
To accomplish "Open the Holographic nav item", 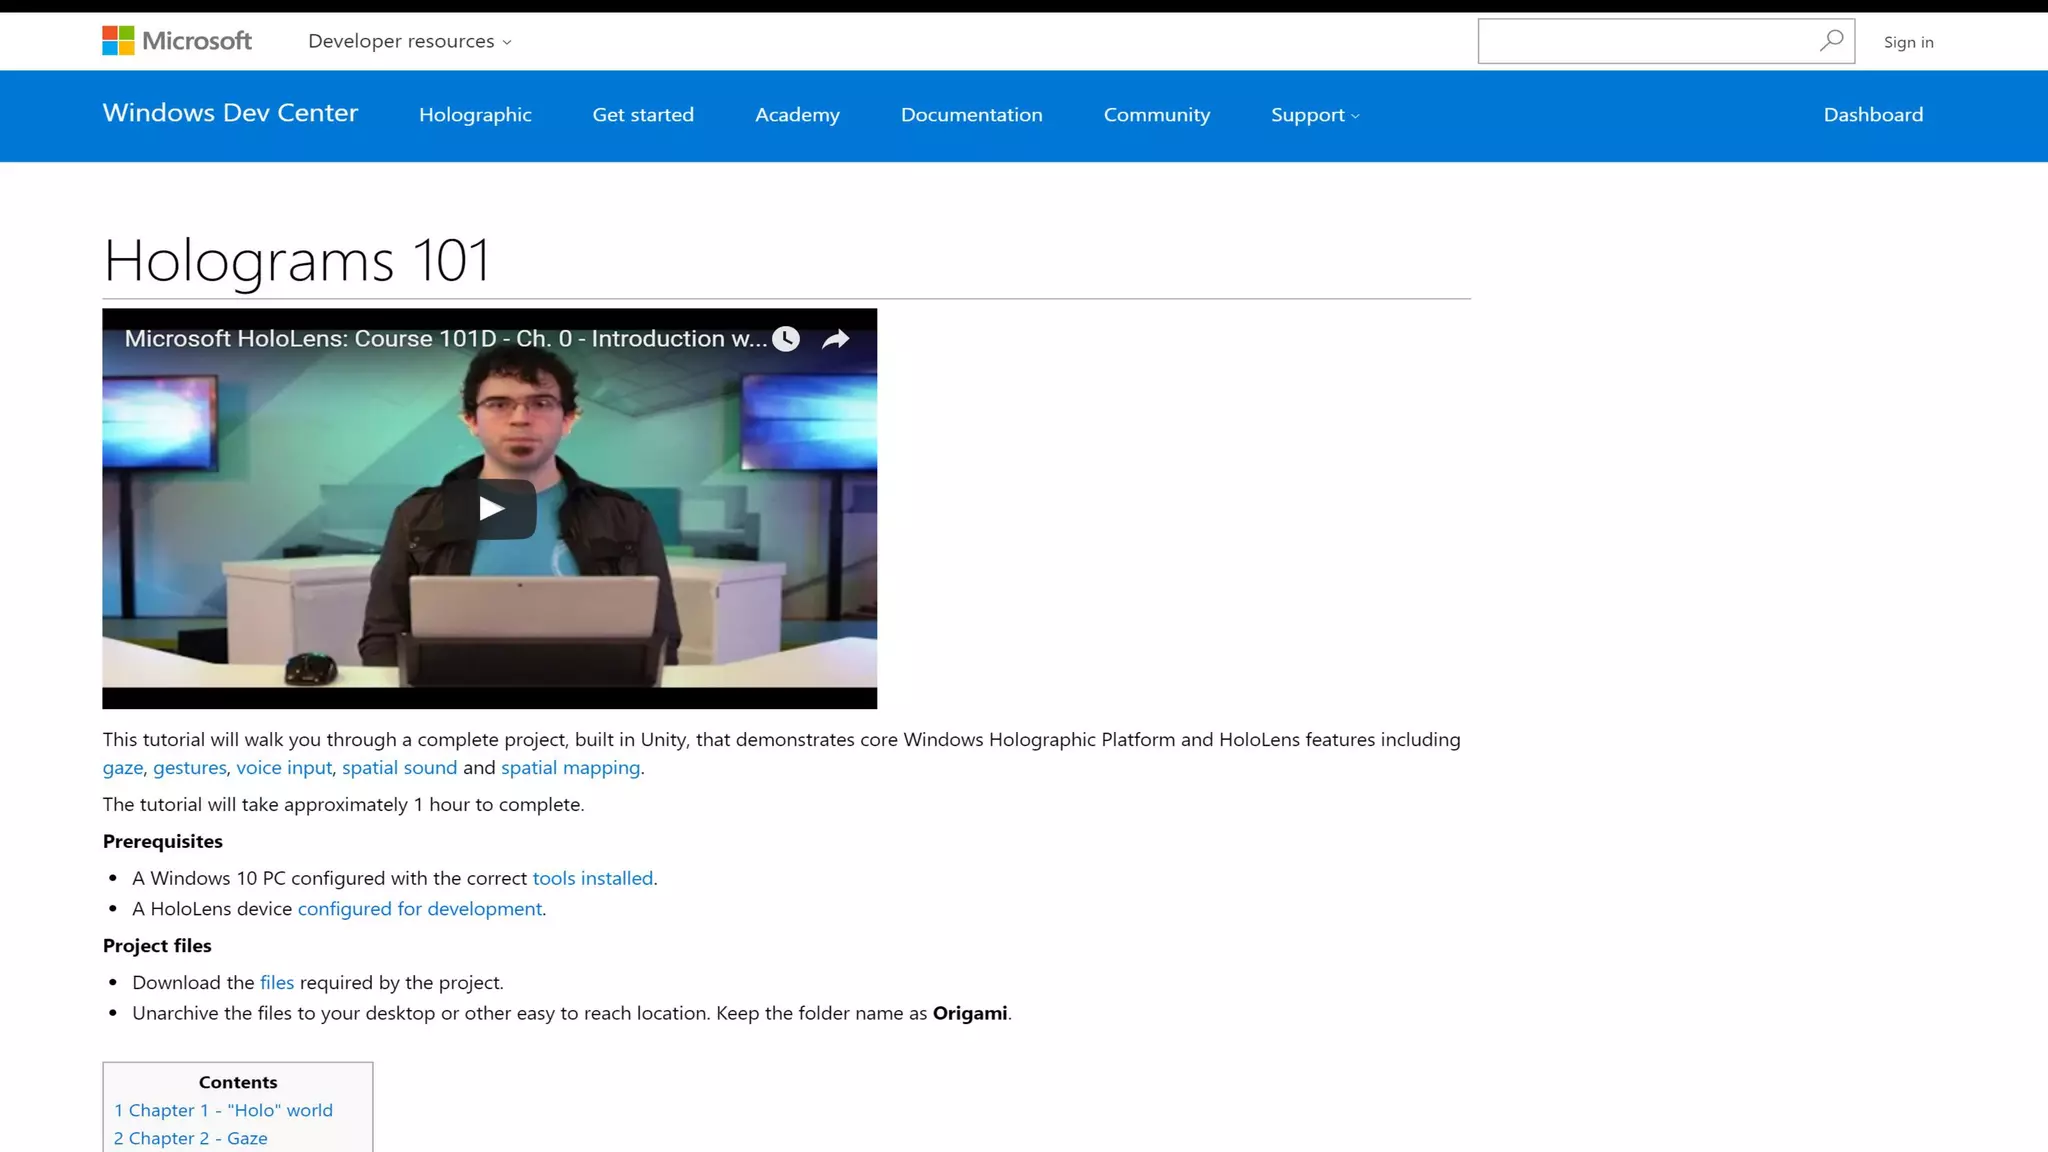I will [x=475, y=115].
